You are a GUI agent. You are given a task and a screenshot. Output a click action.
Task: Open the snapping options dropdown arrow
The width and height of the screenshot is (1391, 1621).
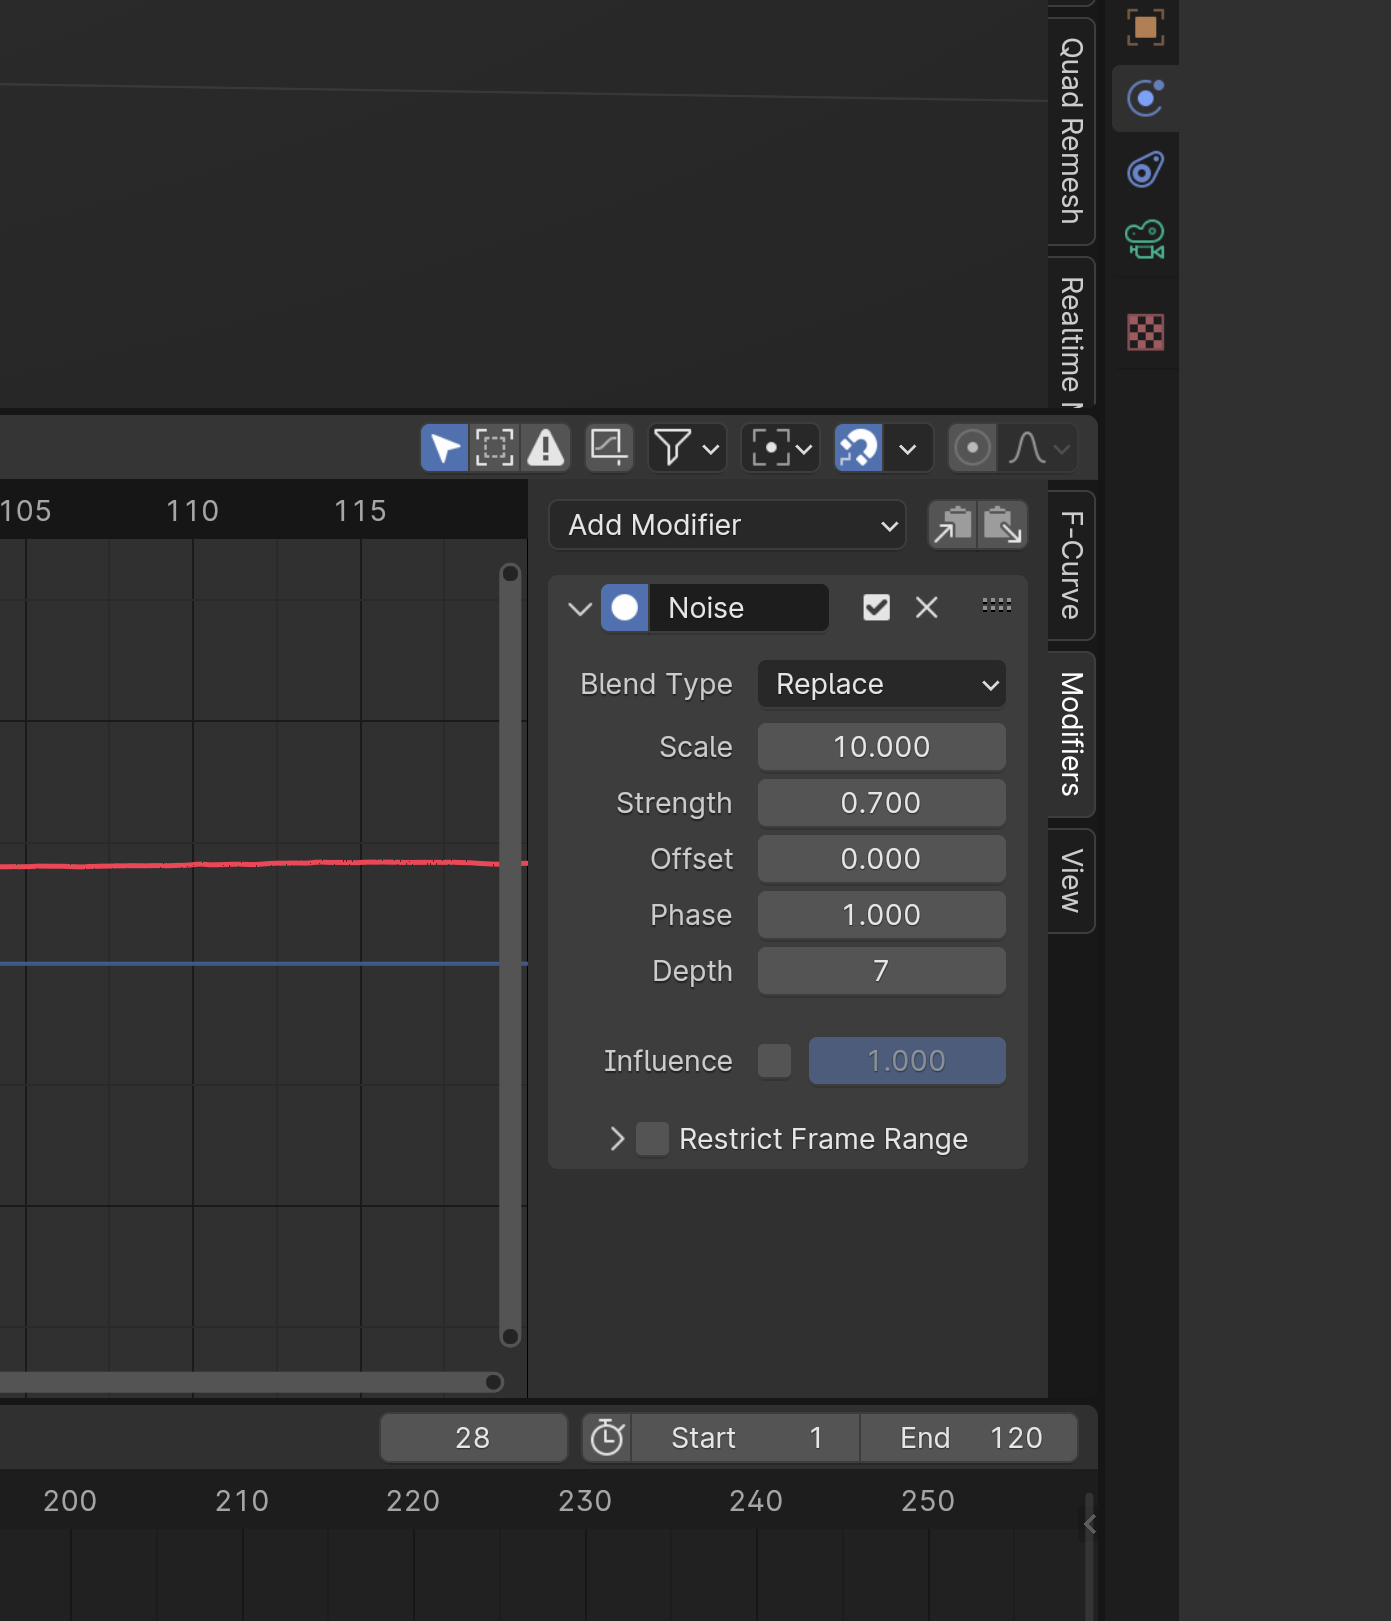[908, 449]
